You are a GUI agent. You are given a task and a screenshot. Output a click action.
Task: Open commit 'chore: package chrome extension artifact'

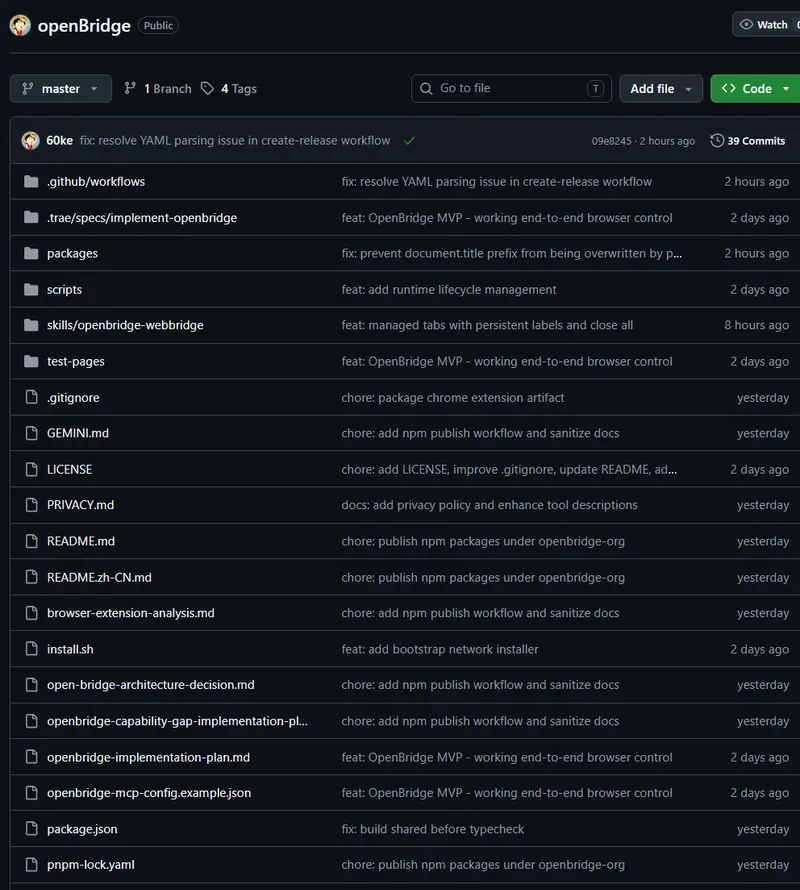453,397
